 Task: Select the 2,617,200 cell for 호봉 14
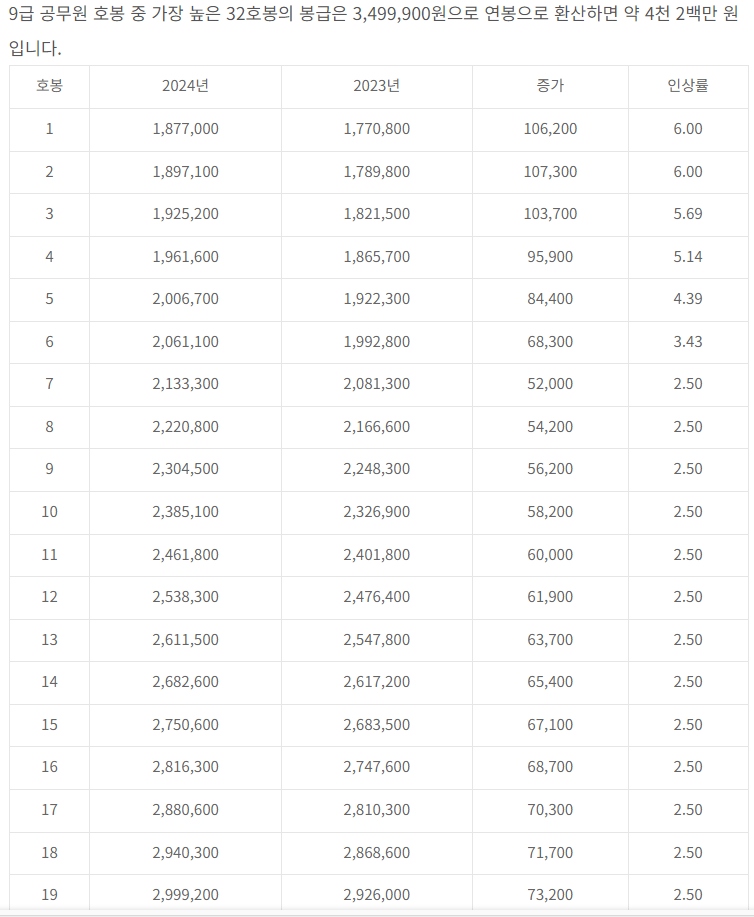pos(376,682)
